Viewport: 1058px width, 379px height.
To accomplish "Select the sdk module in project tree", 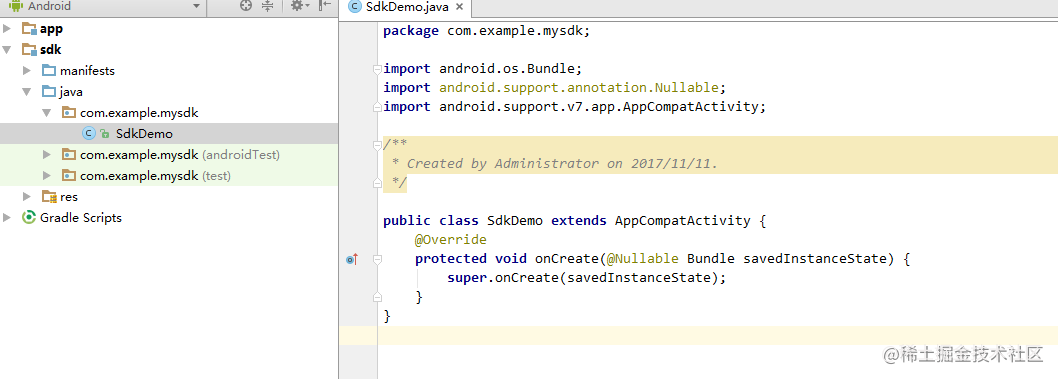I will (x=51, y=50).
